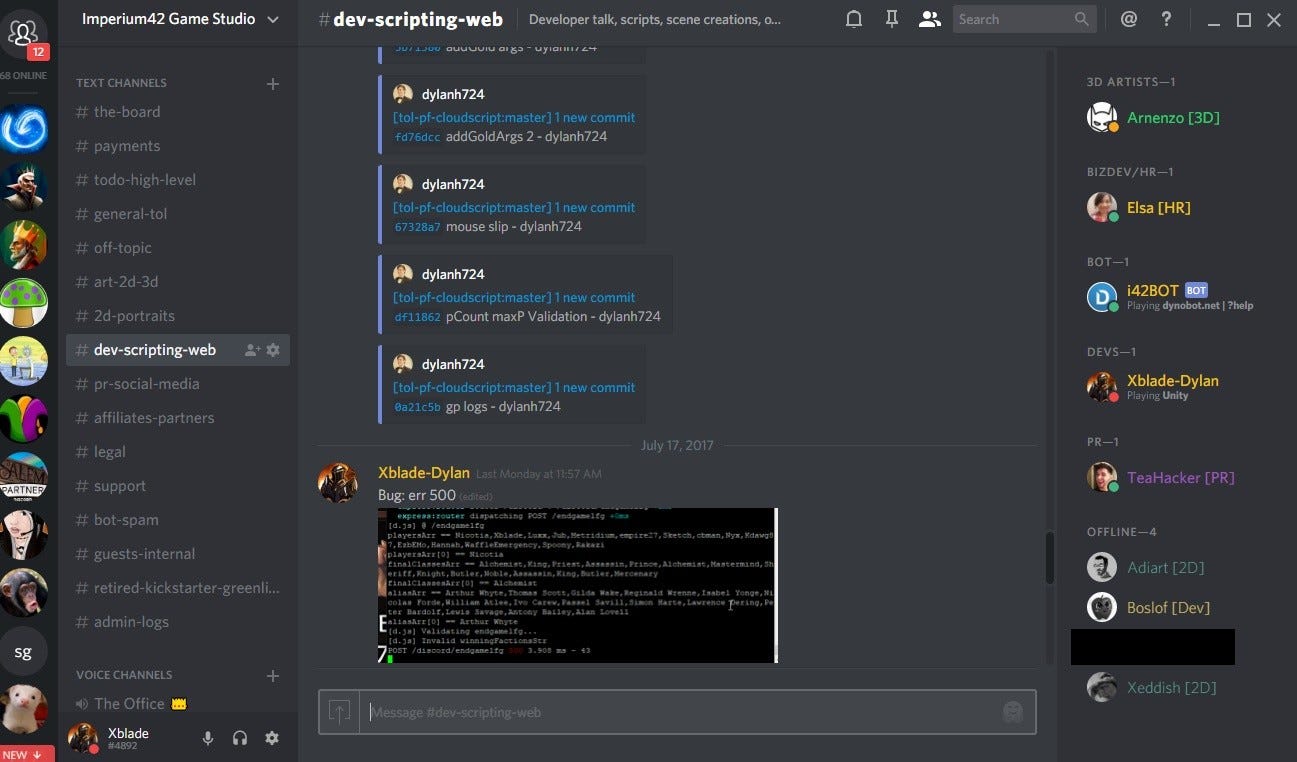Open the legal channel

178,452
